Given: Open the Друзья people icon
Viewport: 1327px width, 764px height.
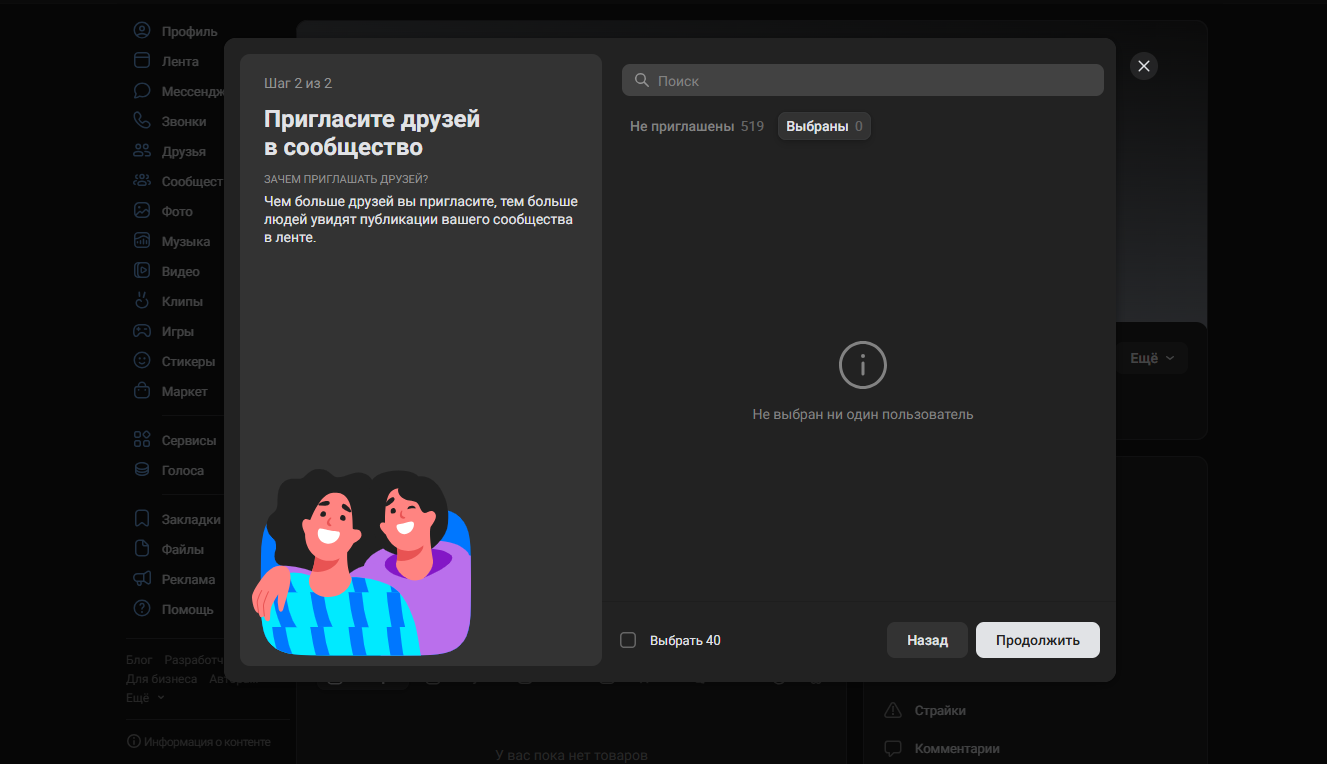Looking at the screenshot, I should click(142, 151).
